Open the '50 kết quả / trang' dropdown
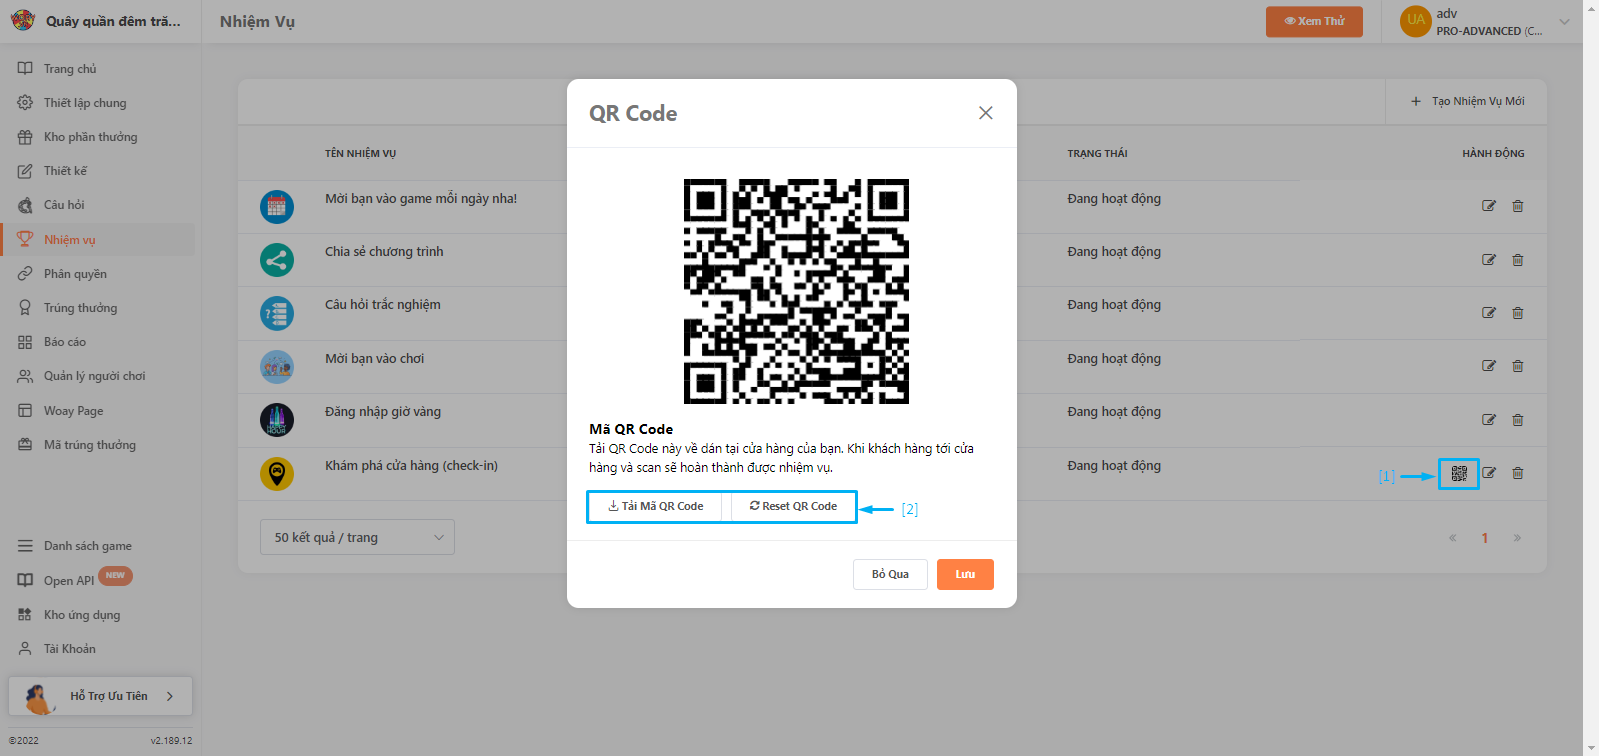This screenshot has width=1599, height=756. tap(357, 537)
